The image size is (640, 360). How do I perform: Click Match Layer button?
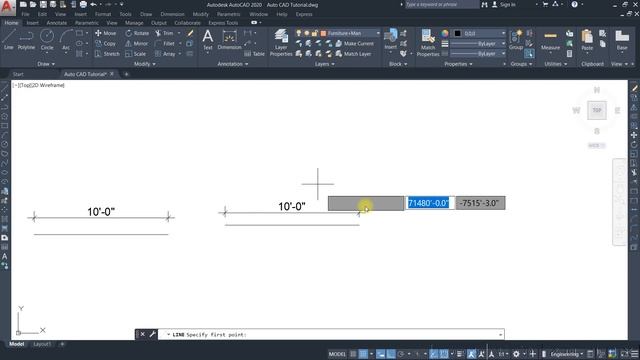[353, 53]
